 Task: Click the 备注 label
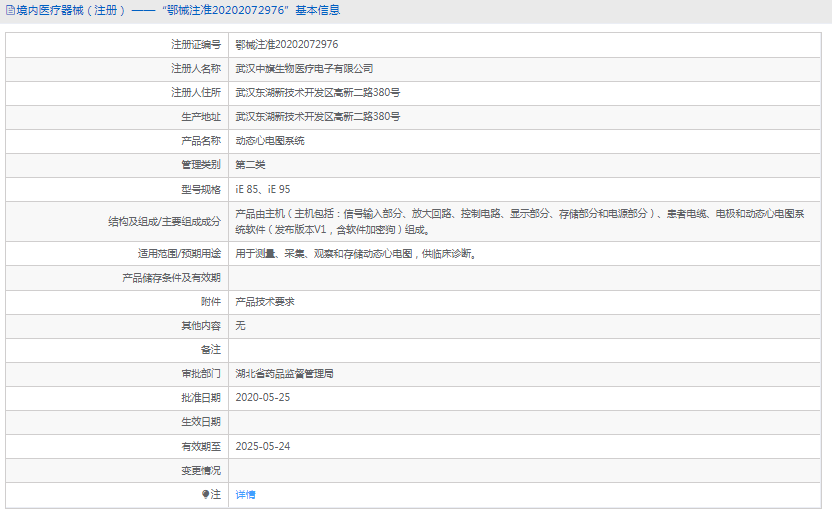(x=210, y=349)
